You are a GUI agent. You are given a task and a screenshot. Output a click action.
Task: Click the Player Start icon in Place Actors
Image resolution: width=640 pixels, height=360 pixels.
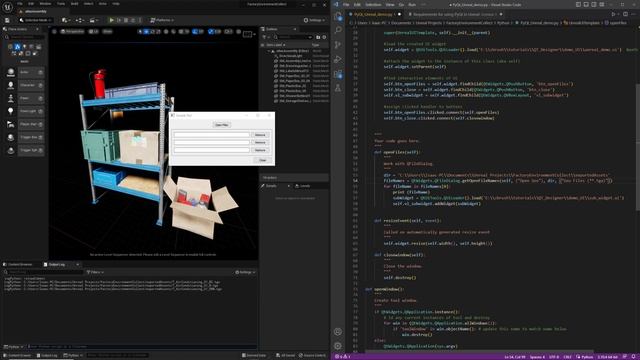(x=11, y=124)
